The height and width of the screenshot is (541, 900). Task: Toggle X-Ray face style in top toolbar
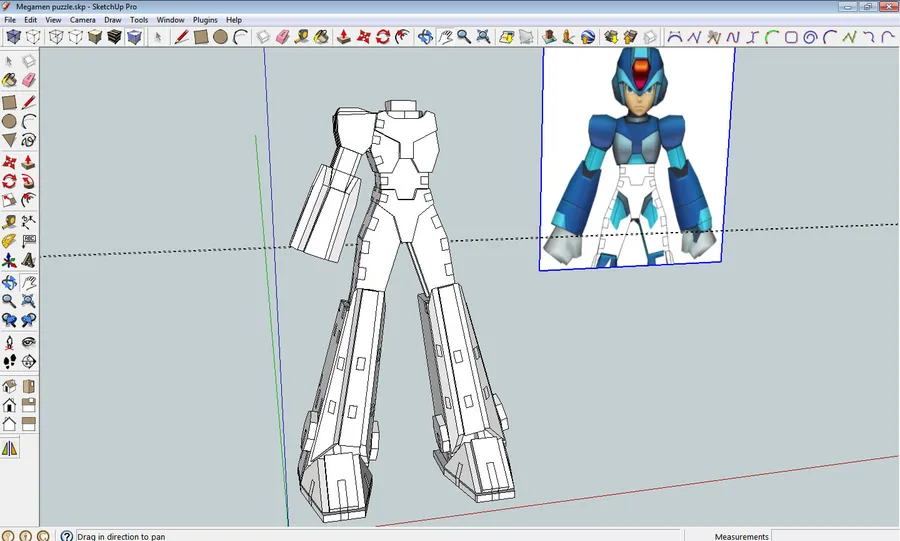(13, 37)
